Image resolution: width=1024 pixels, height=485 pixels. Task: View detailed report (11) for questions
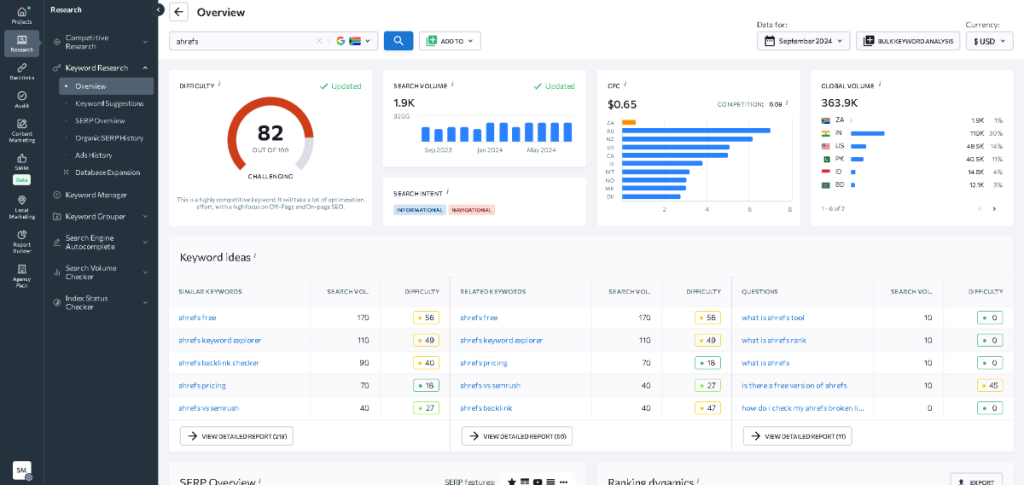(797, 436)
